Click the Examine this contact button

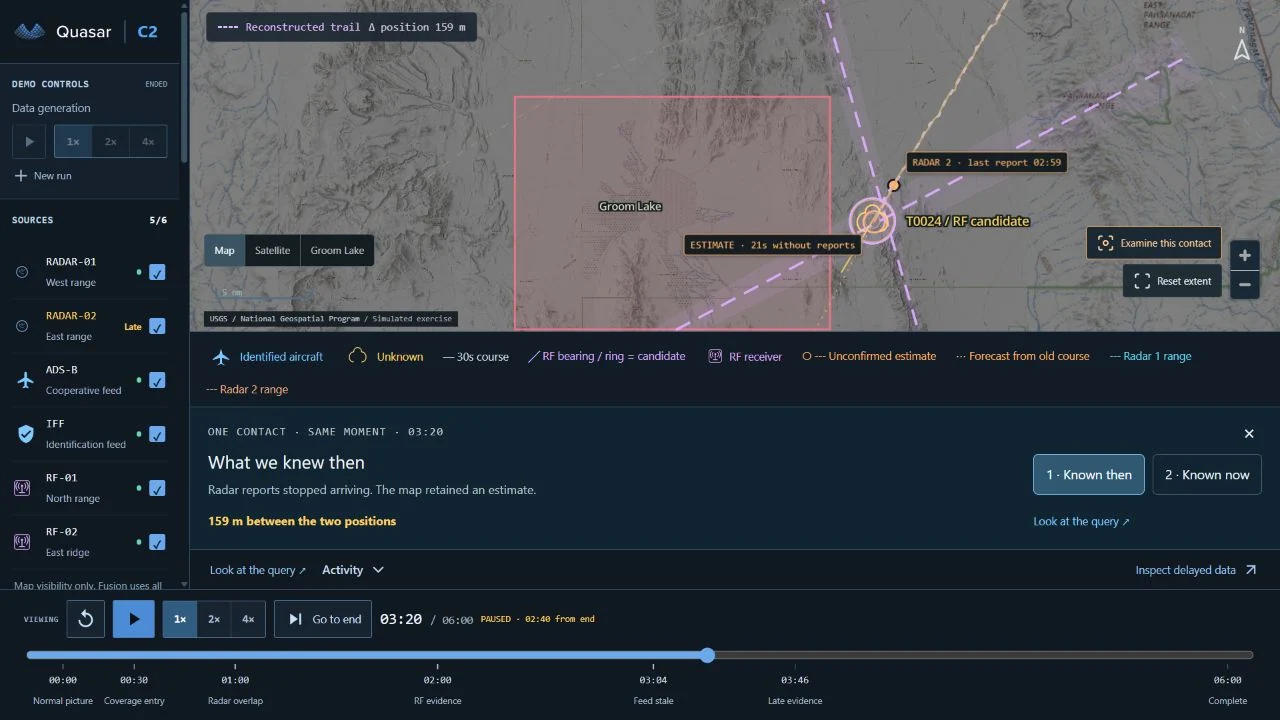pyautogui.click(x=1155, y=243)
